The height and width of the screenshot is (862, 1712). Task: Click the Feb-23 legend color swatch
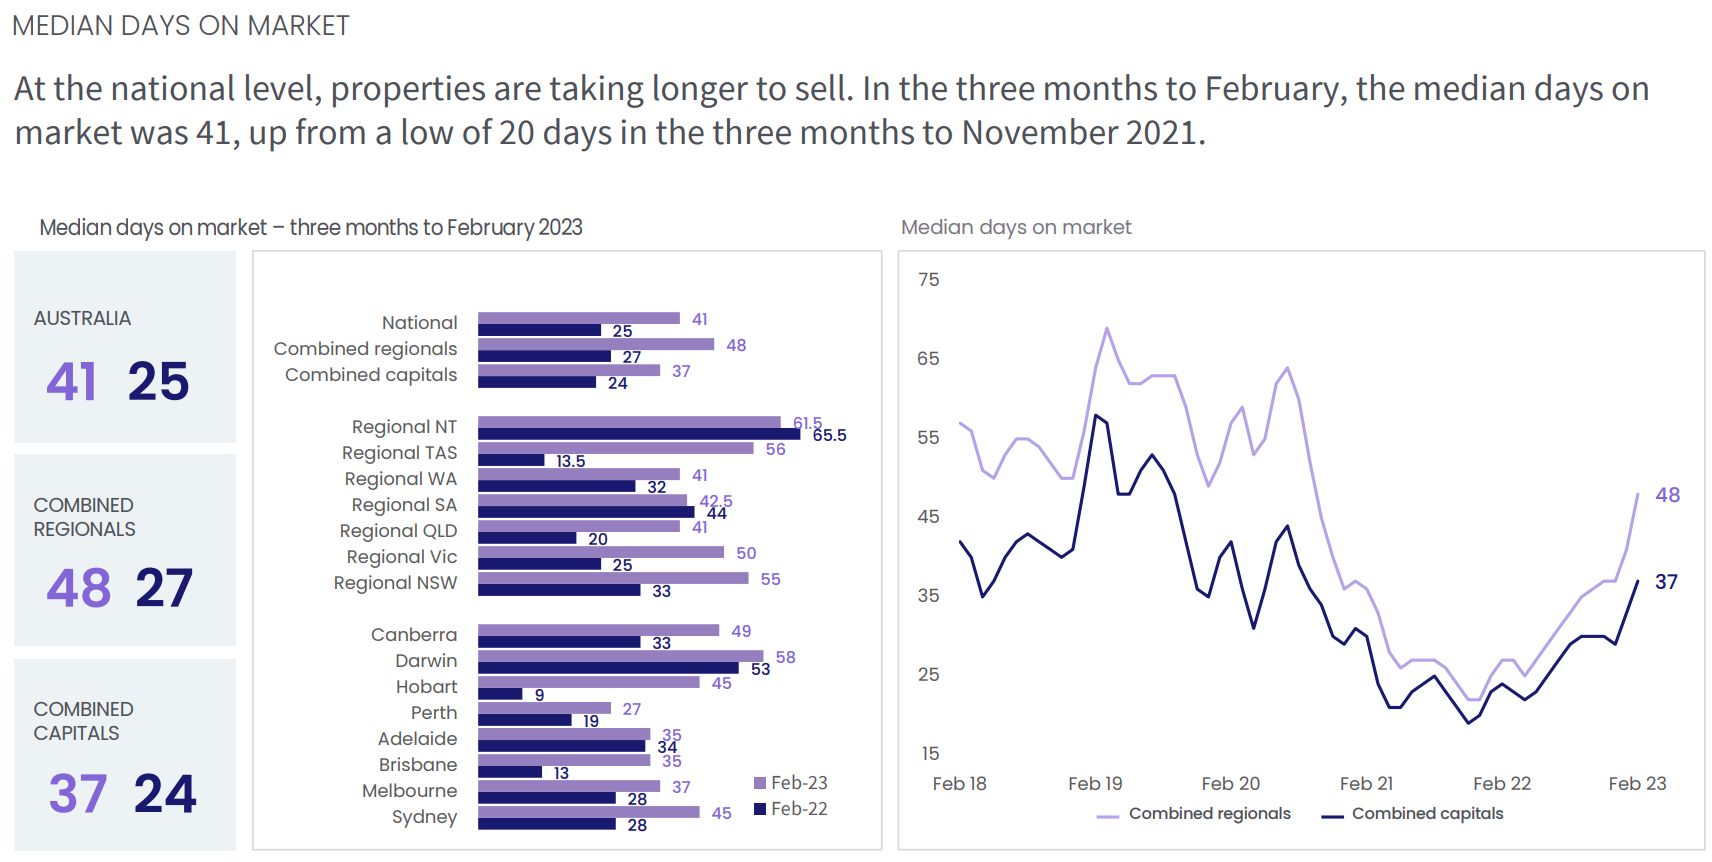(760, 783)
